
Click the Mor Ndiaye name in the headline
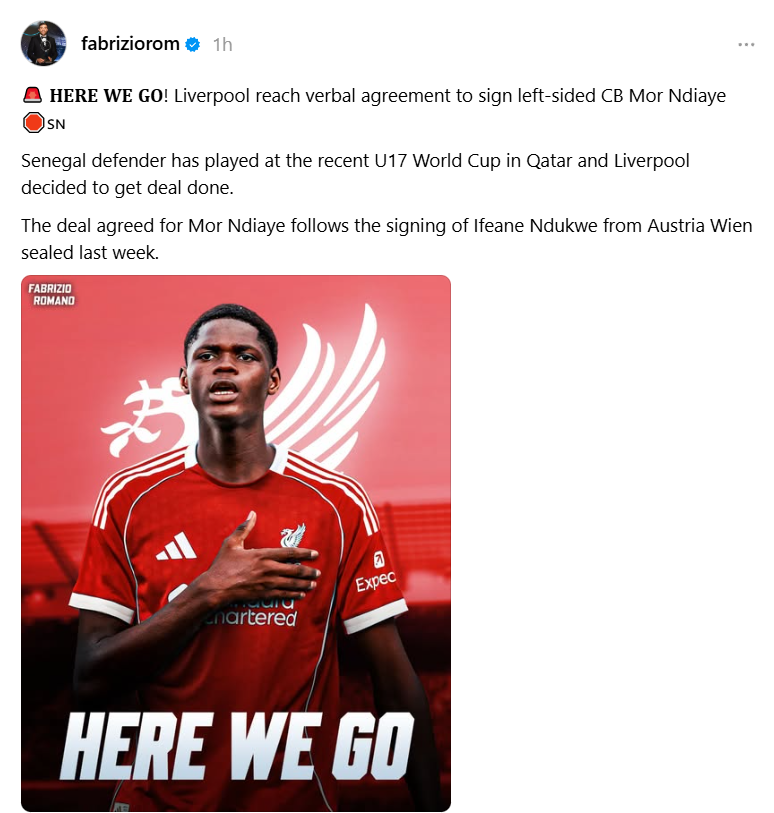coord(677,96)
